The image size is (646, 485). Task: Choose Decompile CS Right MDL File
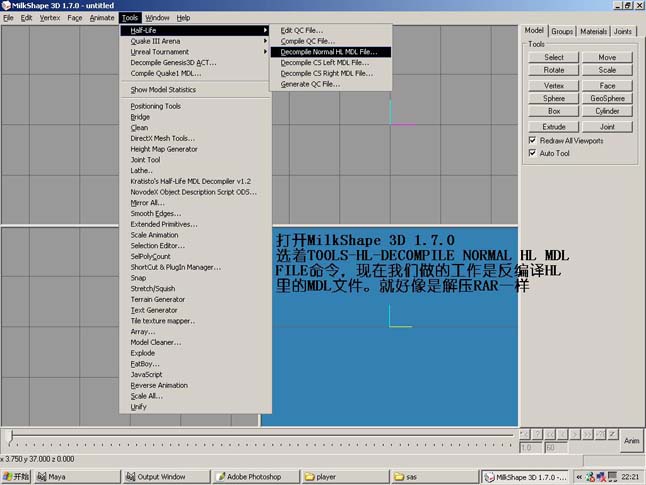[331, 73]
